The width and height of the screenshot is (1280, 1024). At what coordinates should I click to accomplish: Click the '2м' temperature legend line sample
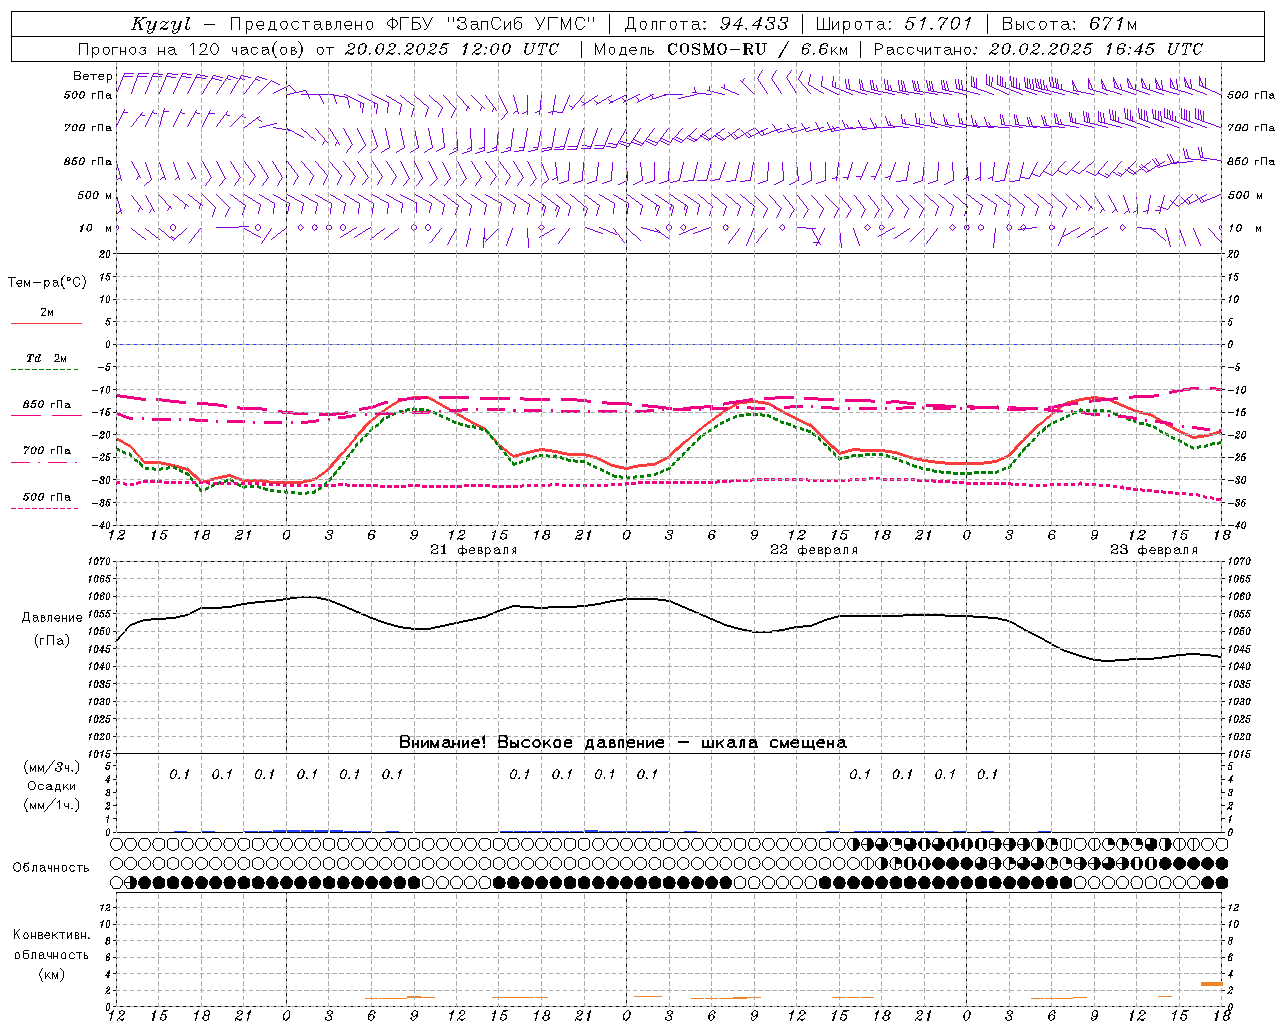coord(46,323)
